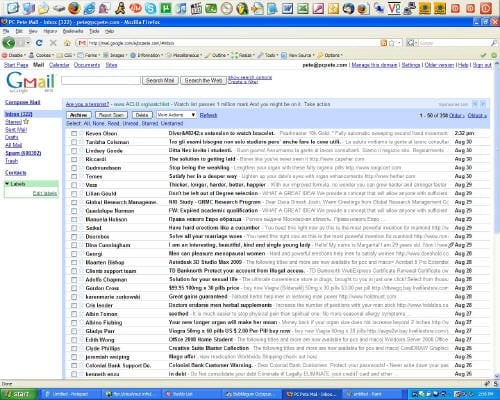Open the Compose Mail link
The height and width of the screenshot is (400, 500).
[x=22, y=102]
